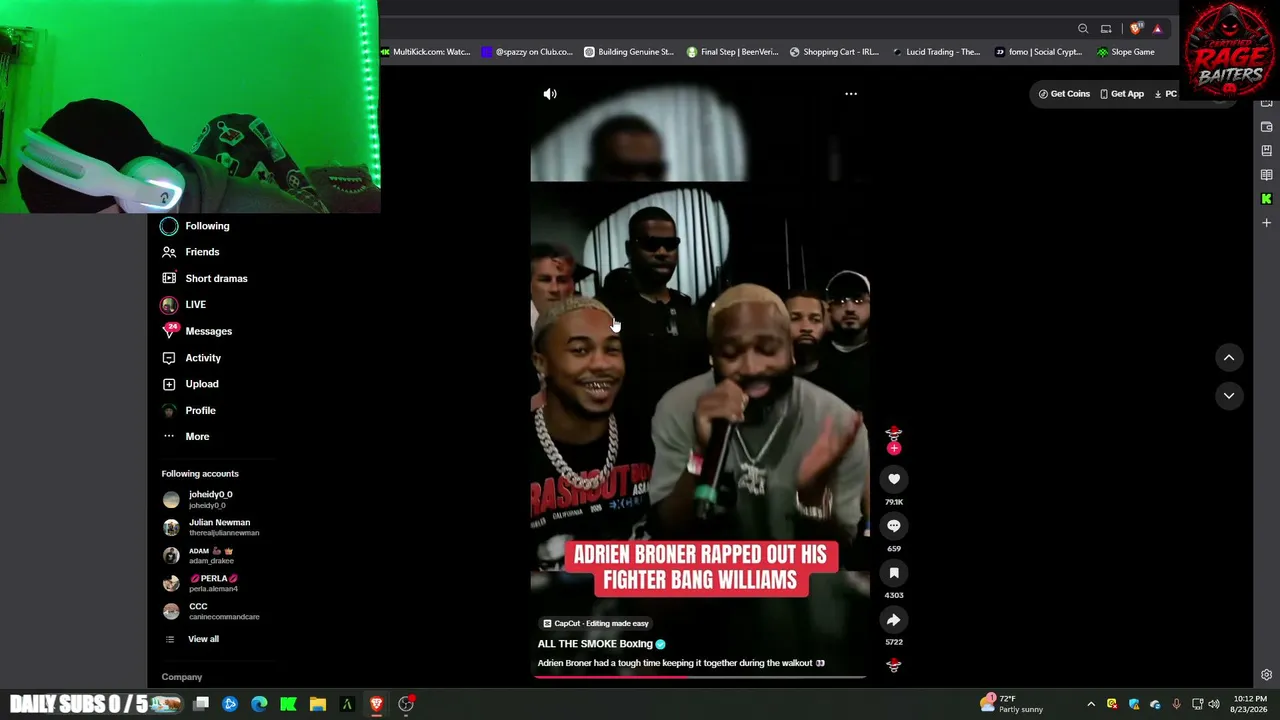Image resolution: width=1280 pixels, height=720 pixels.
Task: Switch to Brave browser on taskbar
Action: coord(376,704)
